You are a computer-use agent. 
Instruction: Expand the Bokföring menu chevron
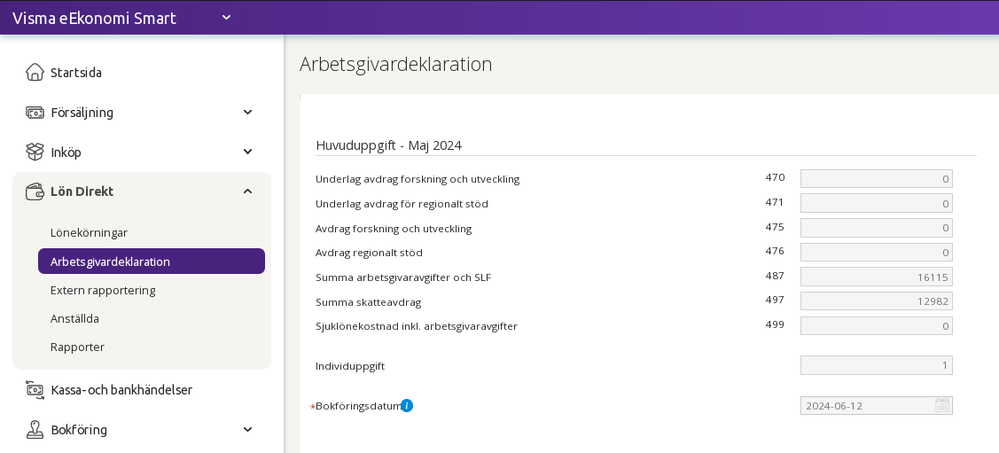[248, 429]
